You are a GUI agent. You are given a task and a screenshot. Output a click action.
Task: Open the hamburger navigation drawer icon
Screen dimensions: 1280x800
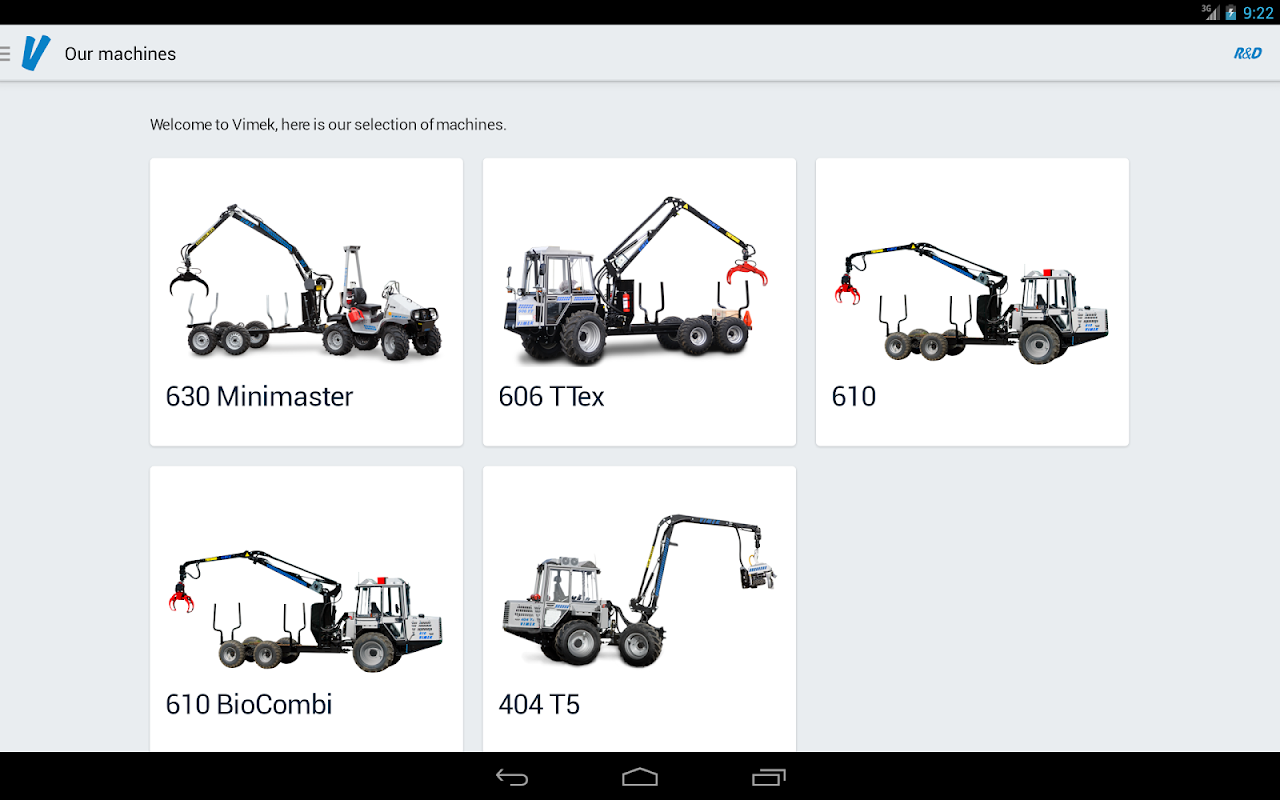pos(5,53)
